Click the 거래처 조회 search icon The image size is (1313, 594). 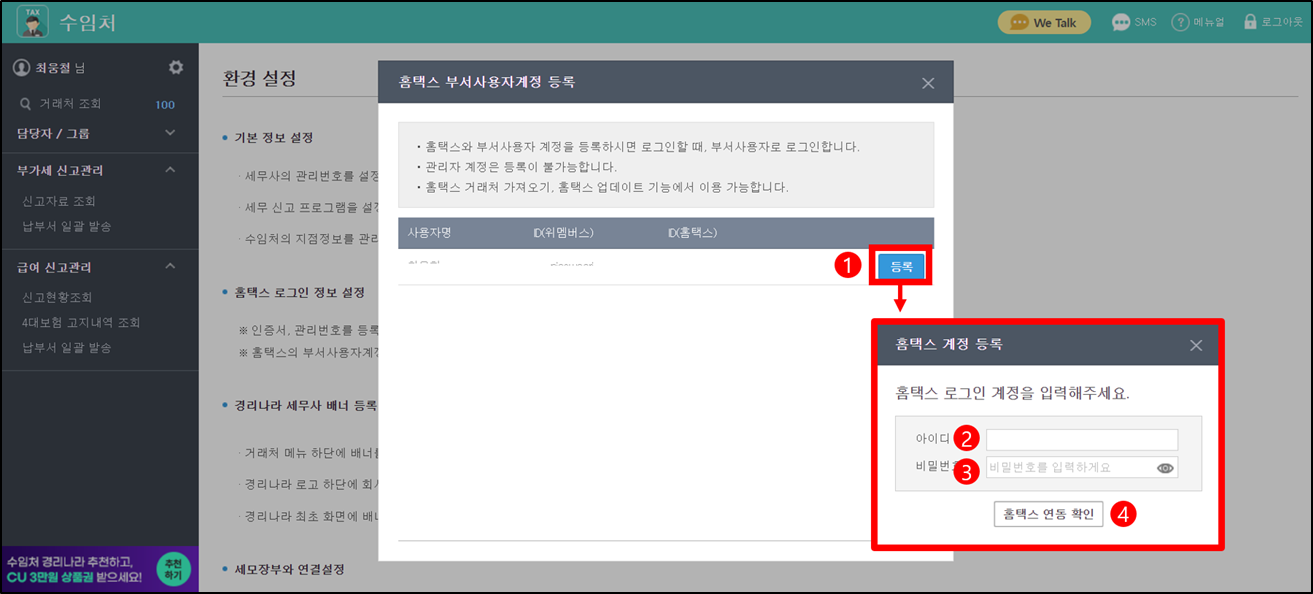pos(26,103)
